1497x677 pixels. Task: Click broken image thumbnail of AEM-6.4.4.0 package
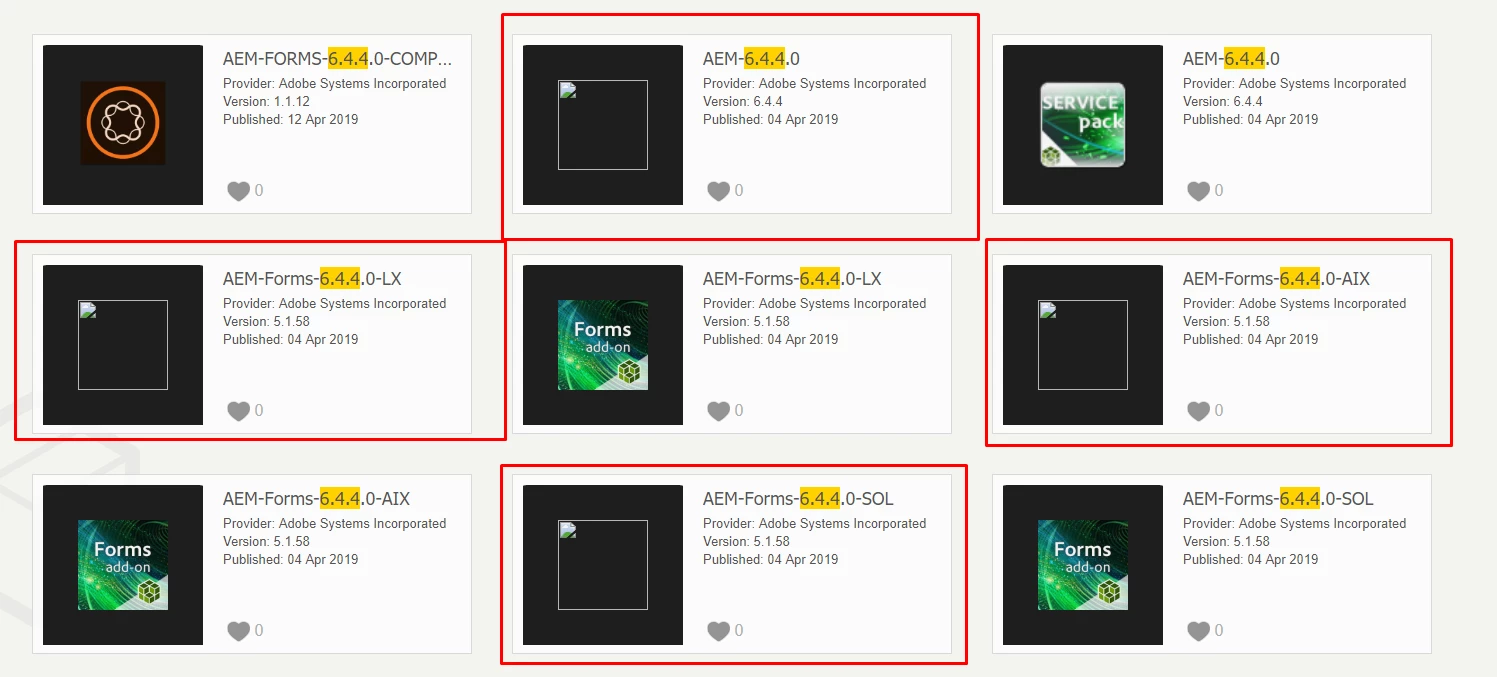click(x=603, y=125)
